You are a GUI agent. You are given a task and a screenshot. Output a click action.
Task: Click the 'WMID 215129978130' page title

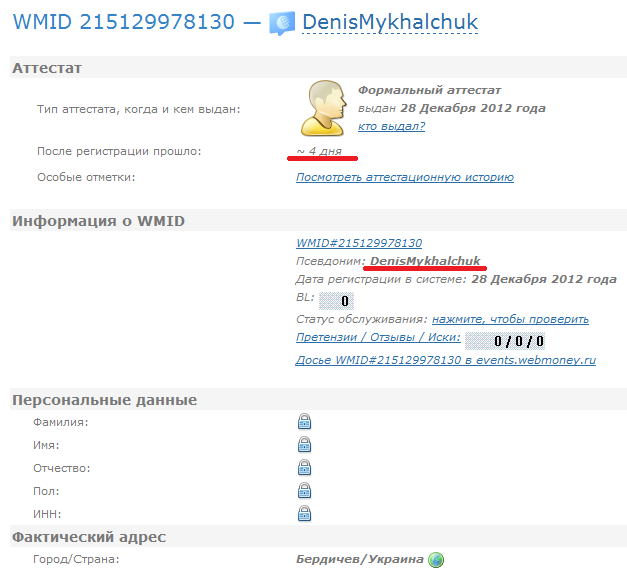tap(124, 22)
